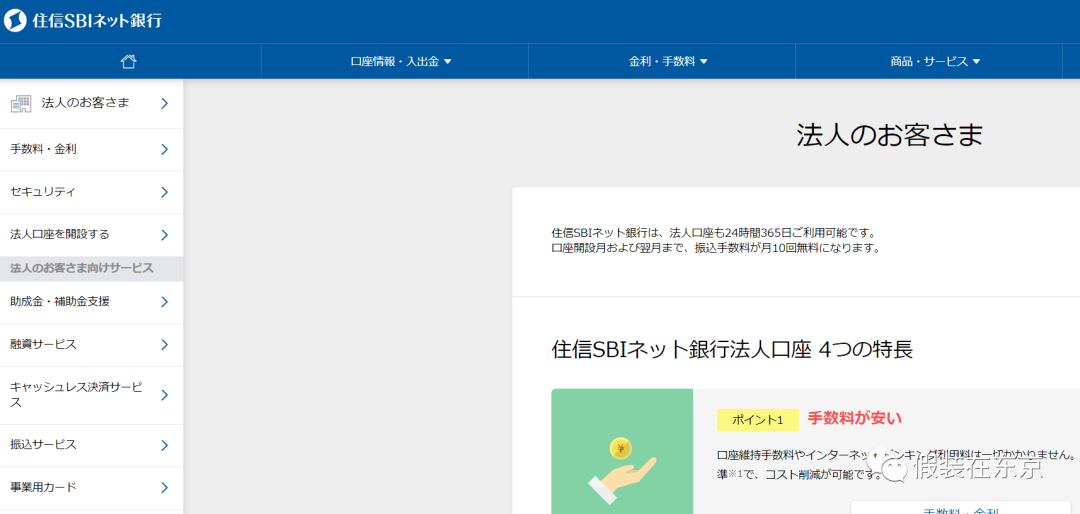
Task: Click the dropdown arrow next to 商品・サービス
Action: pos(976,62)
